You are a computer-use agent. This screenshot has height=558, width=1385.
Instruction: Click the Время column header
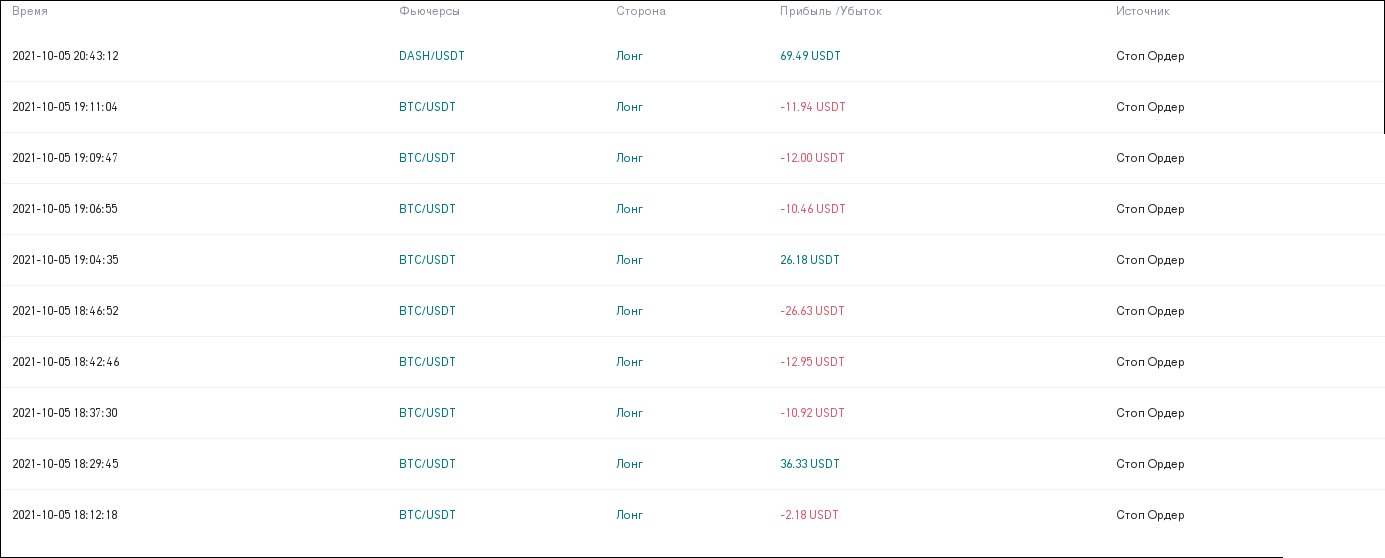tap(29, 11)
